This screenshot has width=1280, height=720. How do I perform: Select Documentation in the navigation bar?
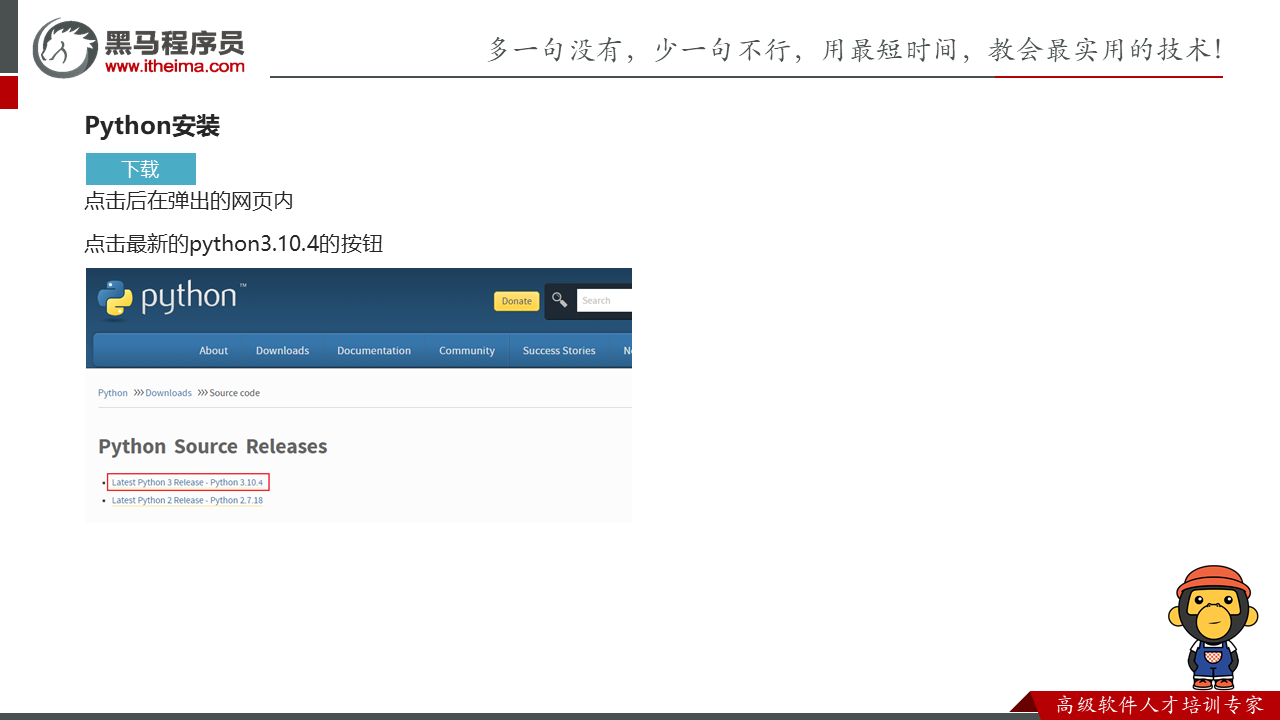tap(374, 351)
